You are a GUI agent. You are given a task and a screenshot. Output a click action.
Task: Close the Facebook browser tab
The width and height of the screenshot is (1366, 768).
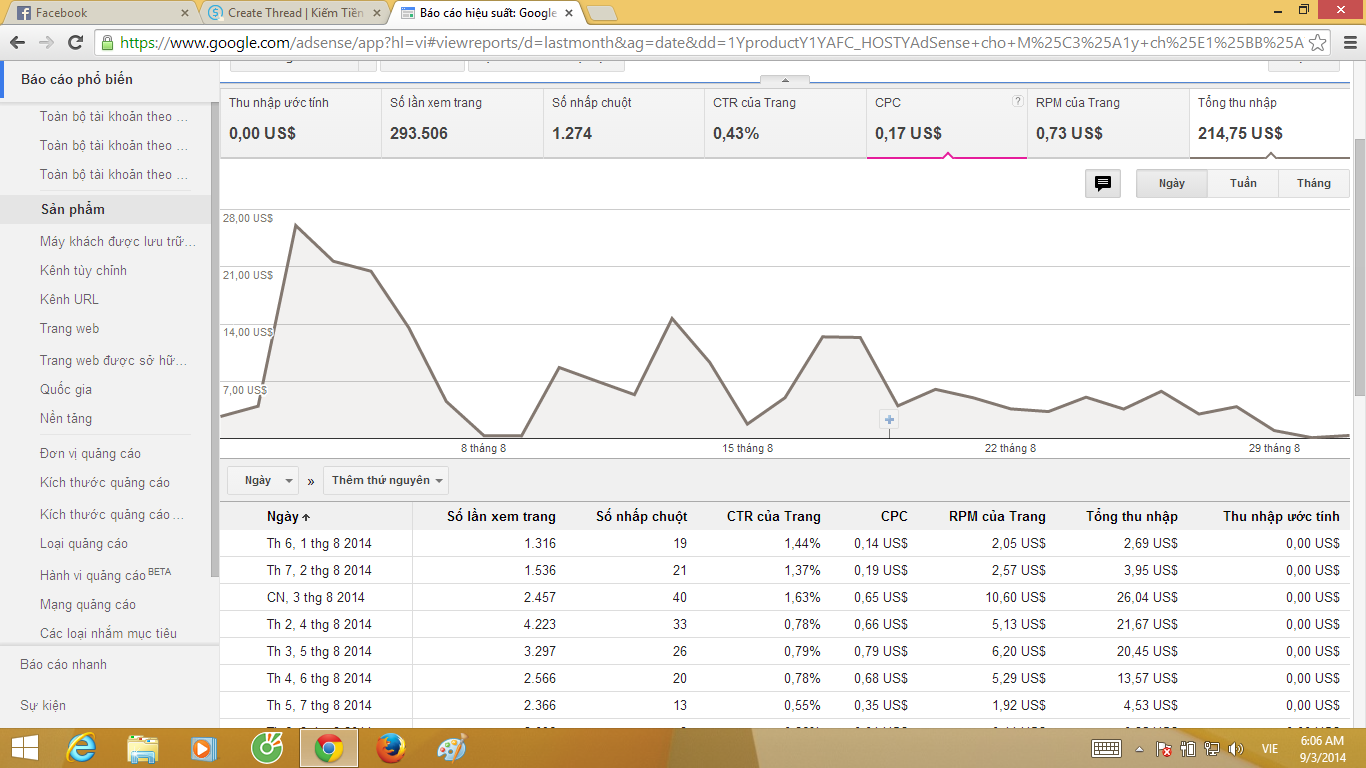pos(184,13)
